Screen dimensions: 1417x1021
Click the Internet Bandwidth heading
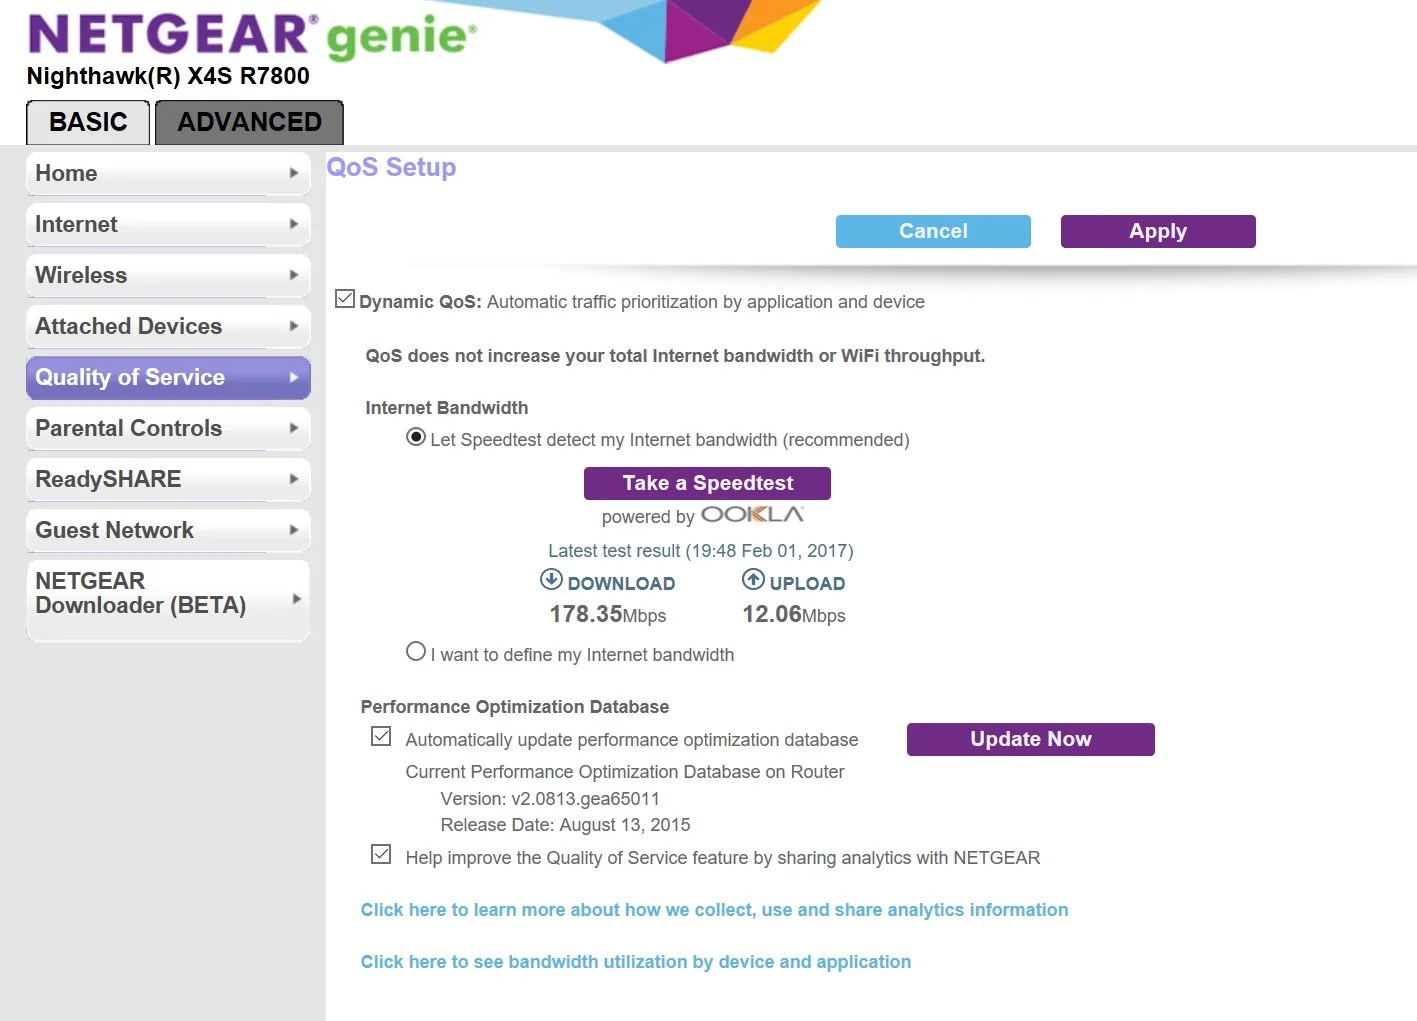click(446, 408)
